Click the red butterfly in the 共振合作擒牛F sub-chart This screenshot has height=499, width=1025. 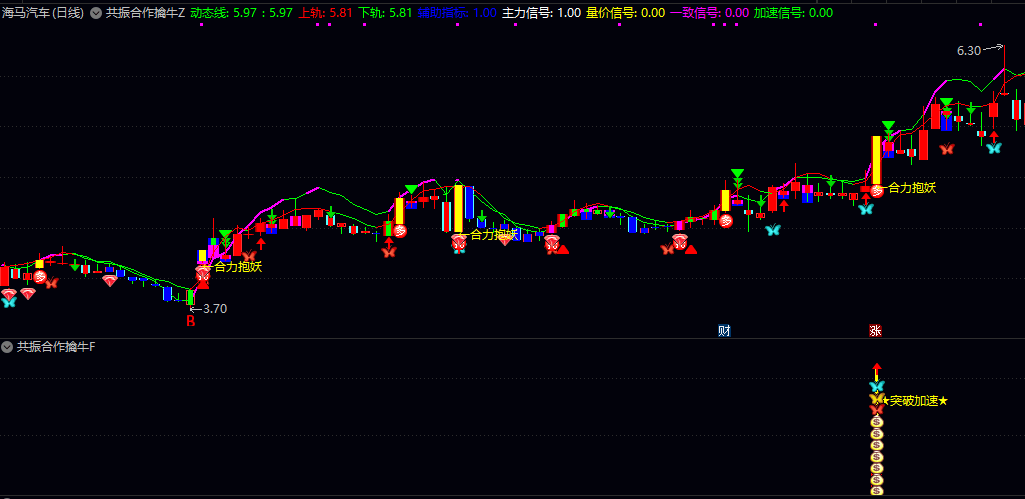[x=877, y=409]
